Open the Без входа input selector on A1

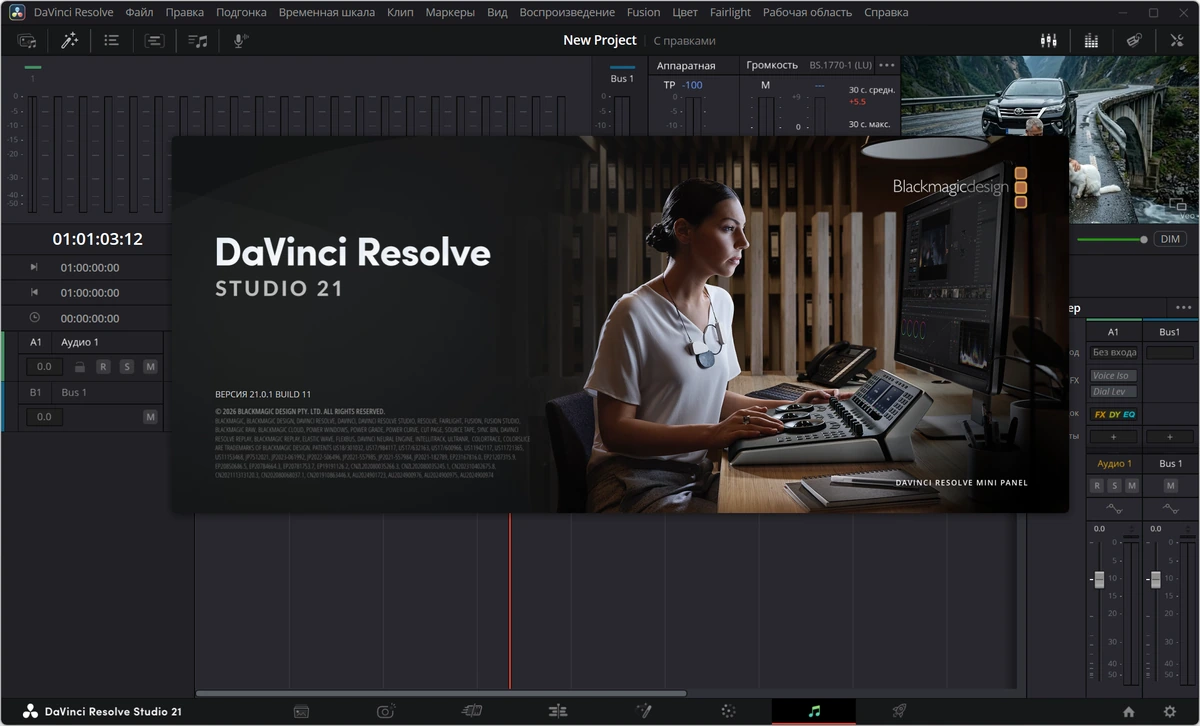(1114, 352)
